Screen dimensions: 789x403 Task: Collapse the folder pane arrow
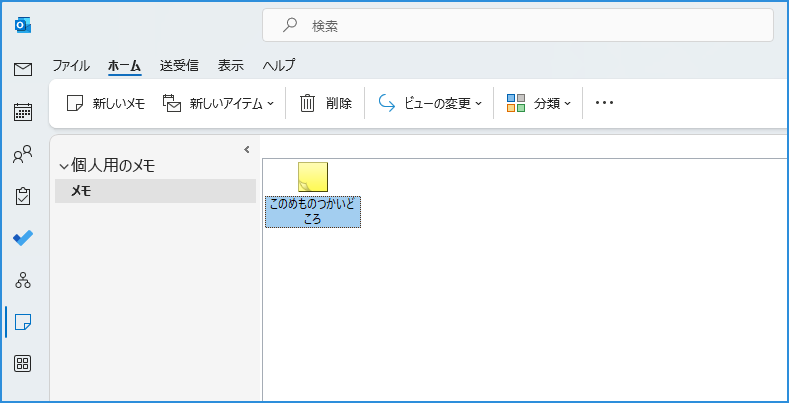[247, 149]
